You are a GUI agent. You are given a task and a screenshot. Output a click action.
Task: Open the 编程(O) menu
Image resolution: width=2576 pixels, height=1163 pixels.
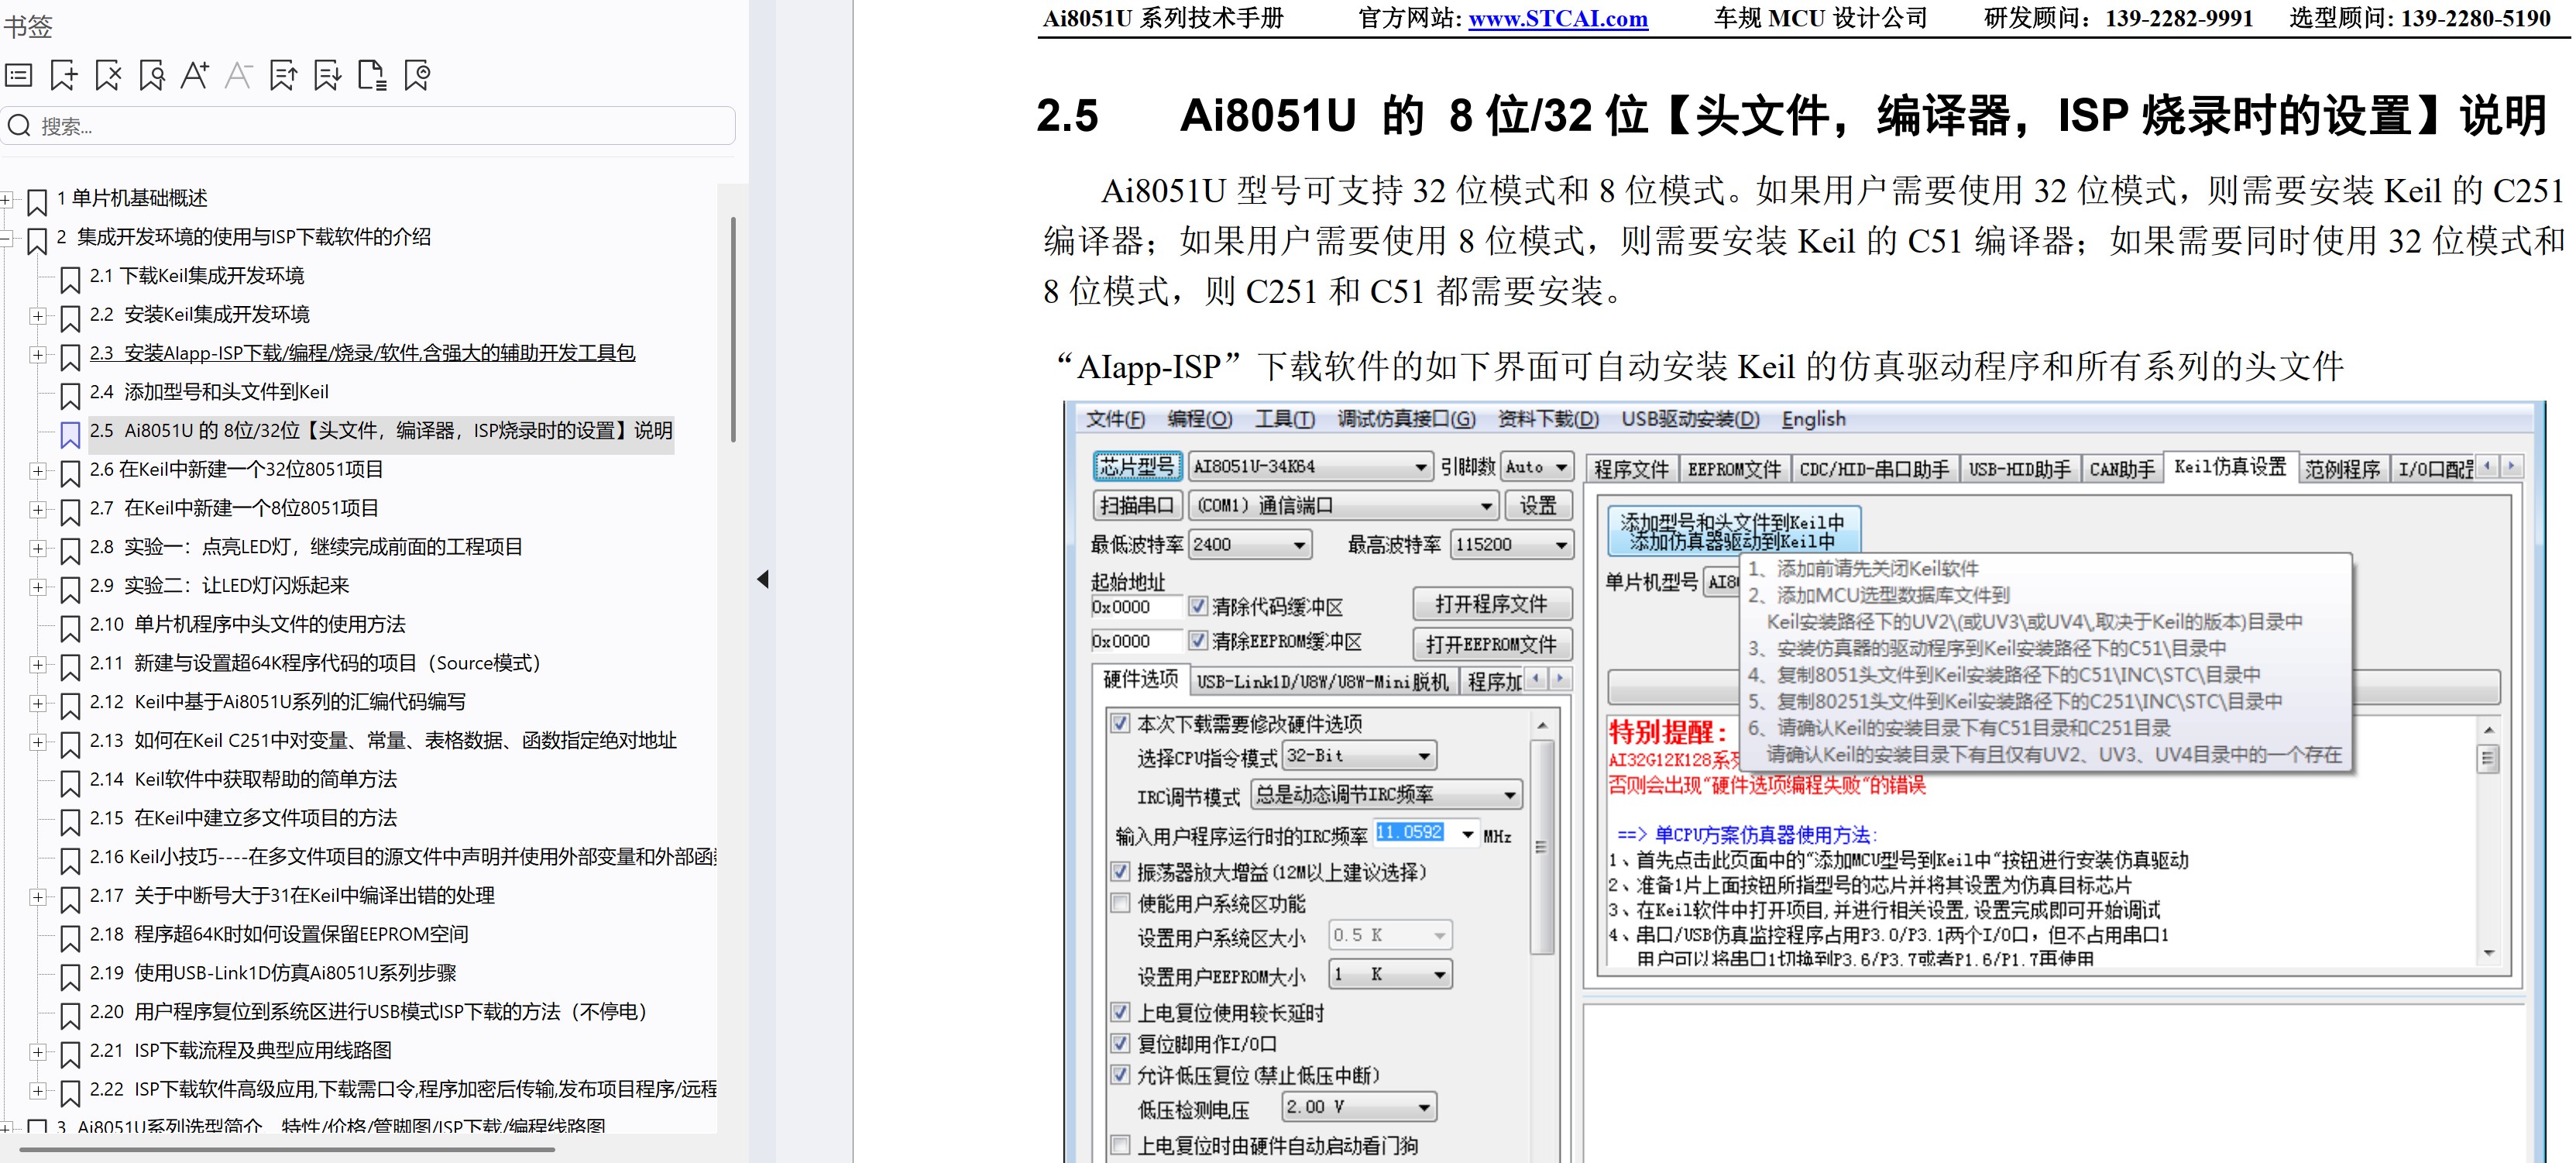coord(1200,419)
